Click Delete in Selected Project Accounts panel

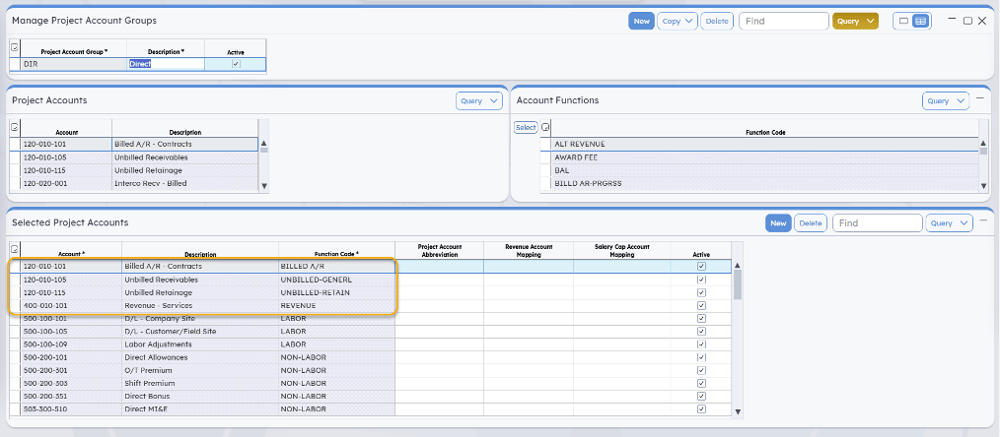pos(811,223)
